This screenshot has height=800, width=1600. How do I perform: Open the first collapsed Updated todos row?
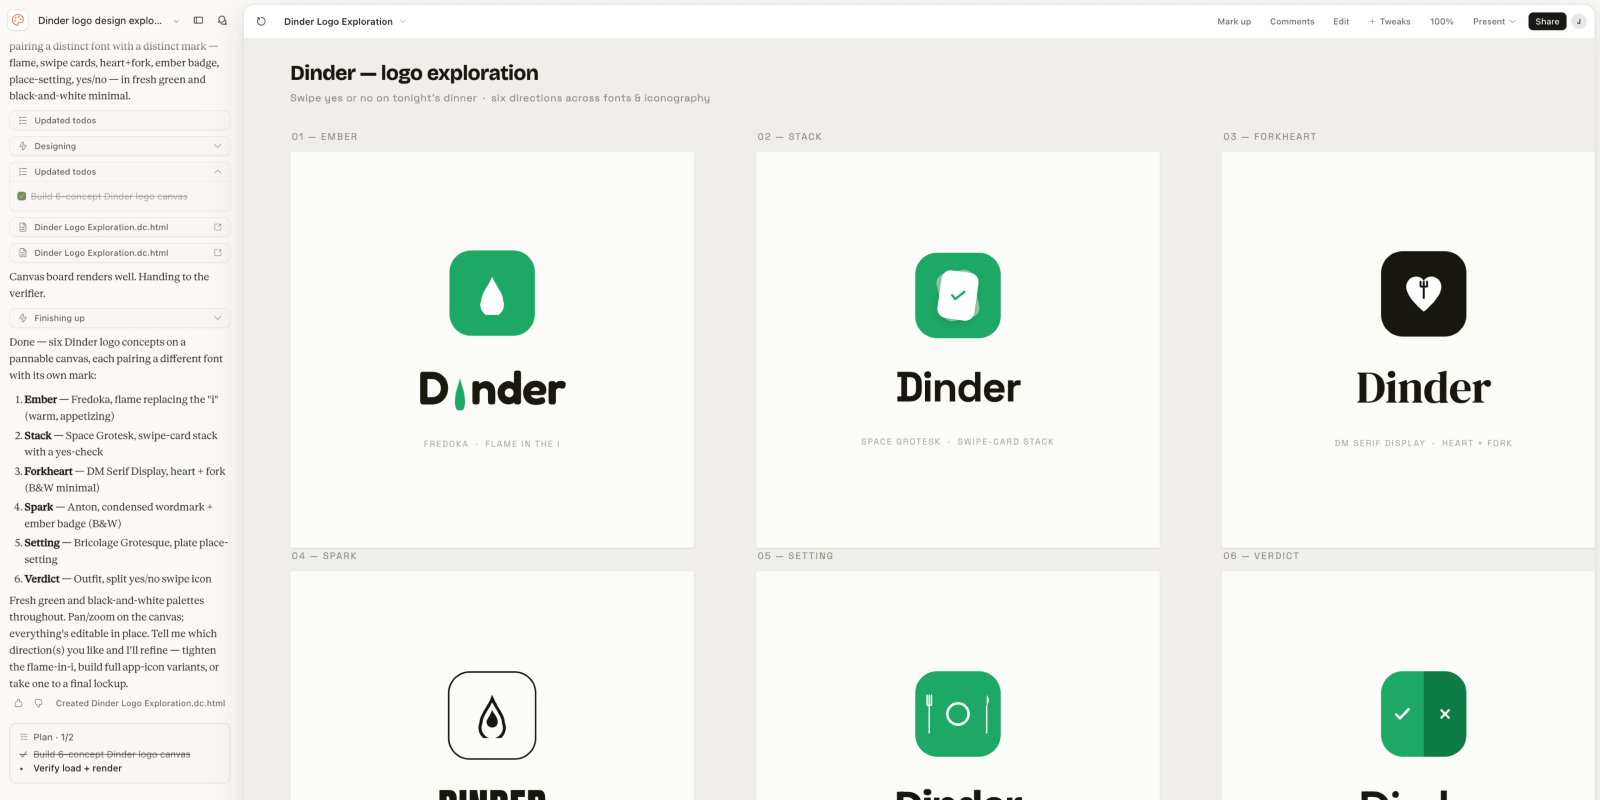point(120,120)
